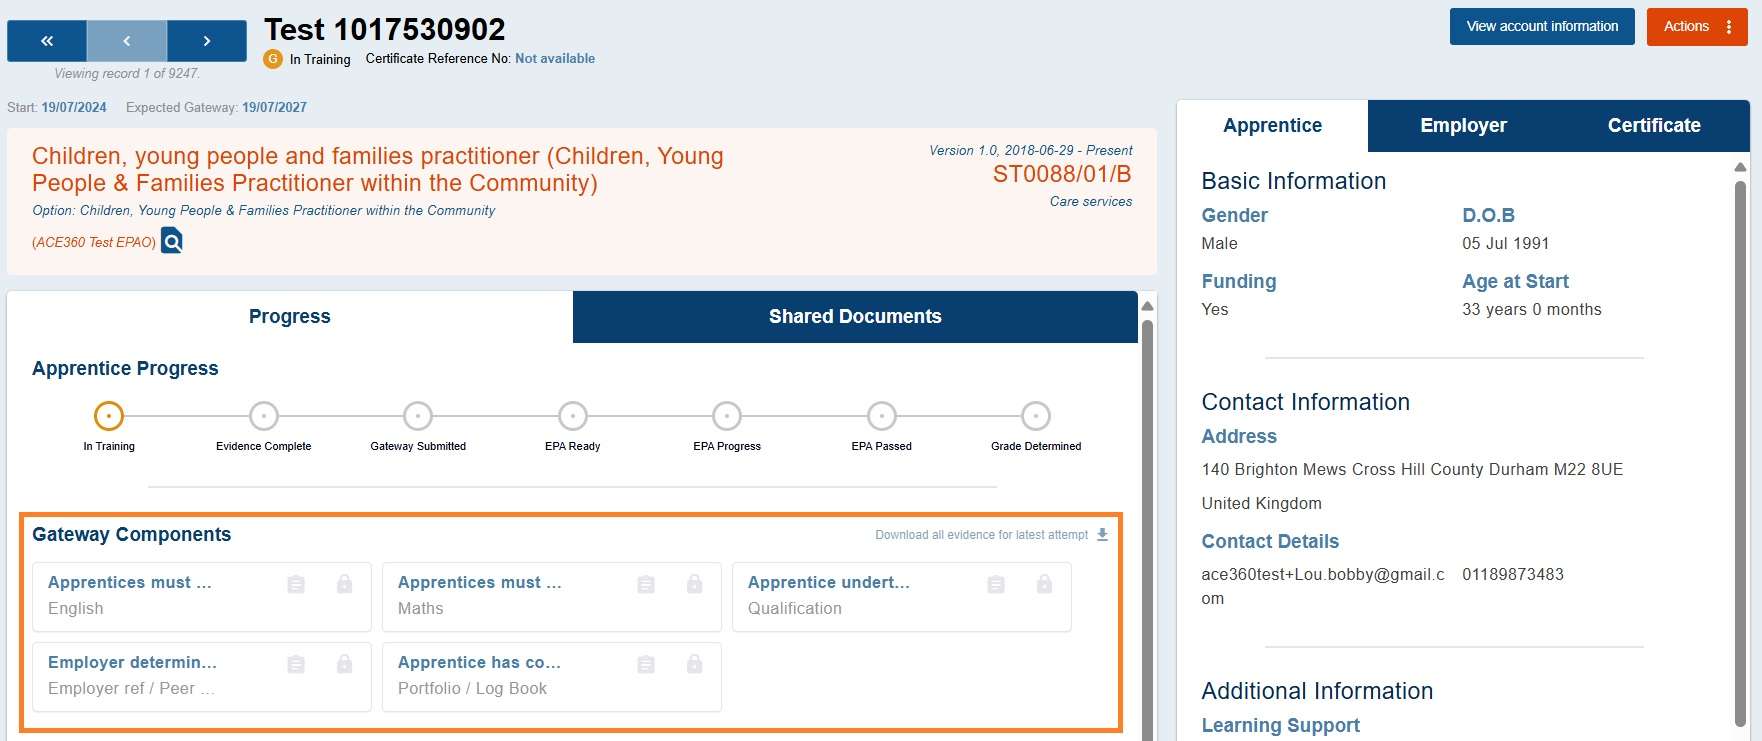
Task: Select the clipboard icon on Portfolio / Log Book
Action: click(645, 663)
